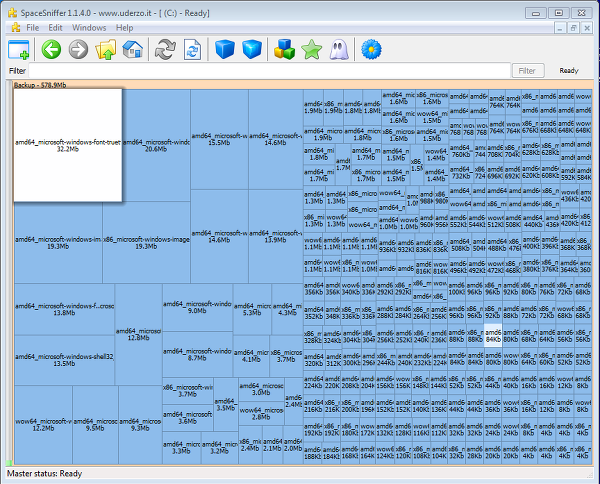Click the second light blue cube icon

click(252, 49)
